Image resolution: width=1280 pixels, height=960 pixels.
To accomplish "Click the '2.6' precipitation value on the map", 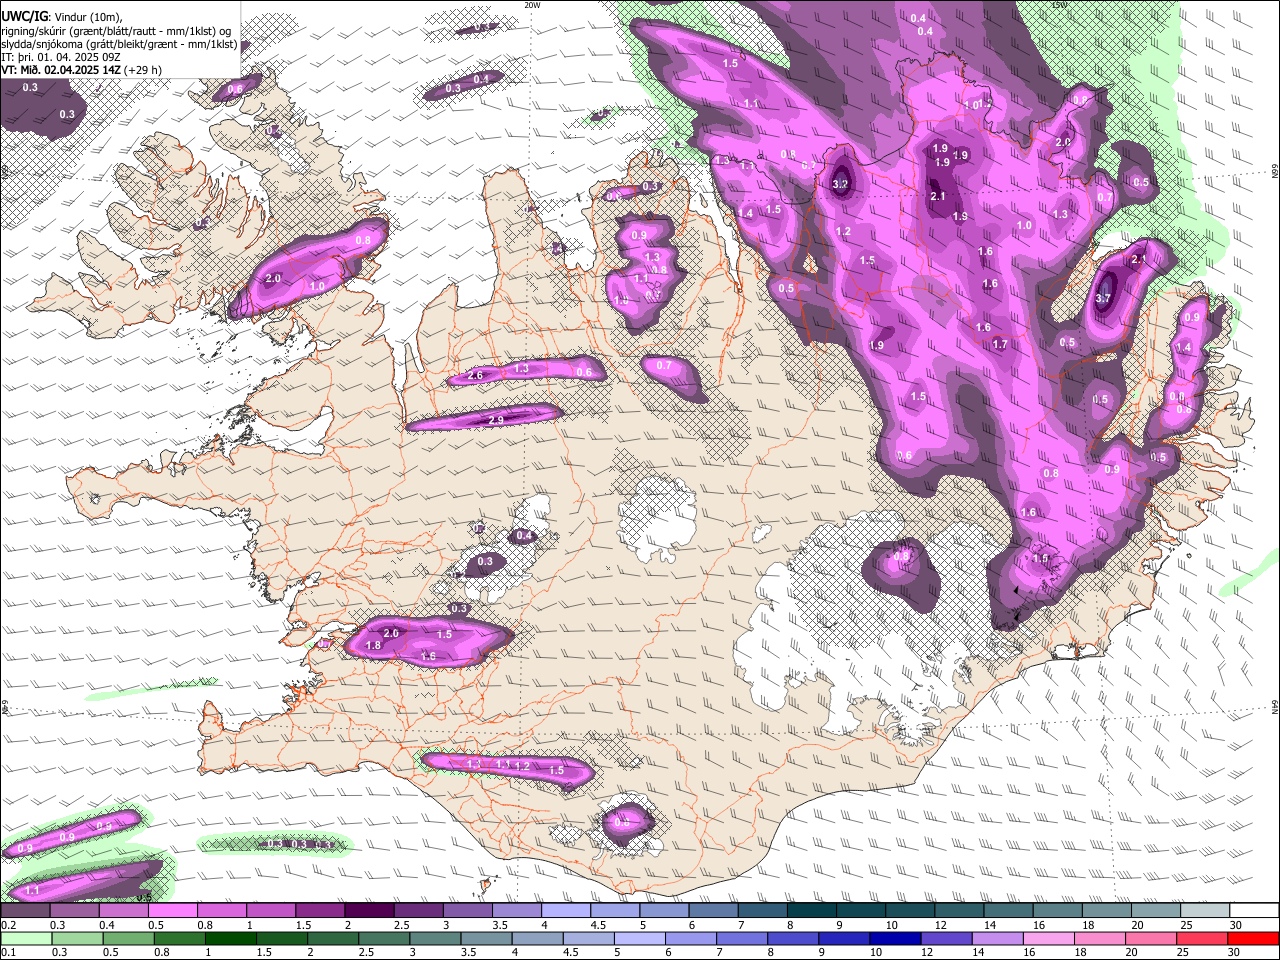I will [x=476, y=375].
